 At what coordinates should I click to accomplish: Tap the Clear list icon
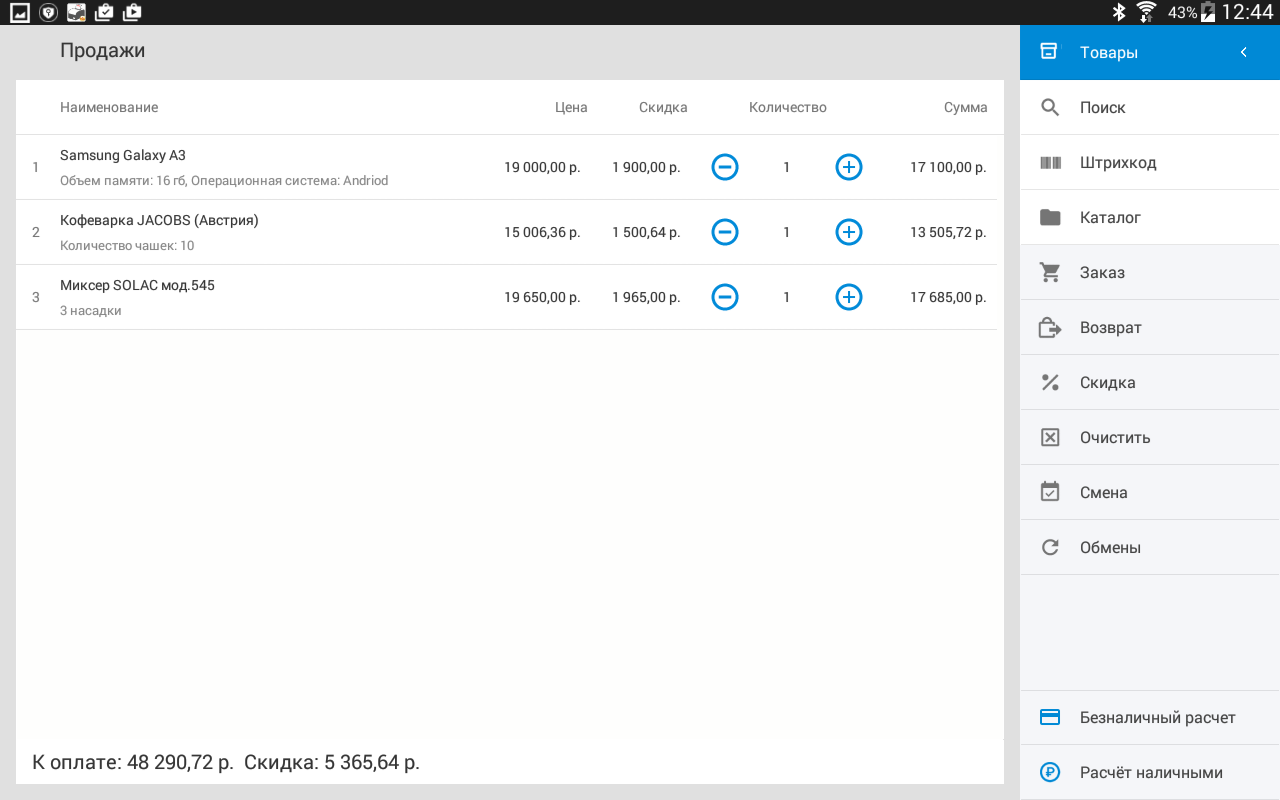tap(1050, 438)
